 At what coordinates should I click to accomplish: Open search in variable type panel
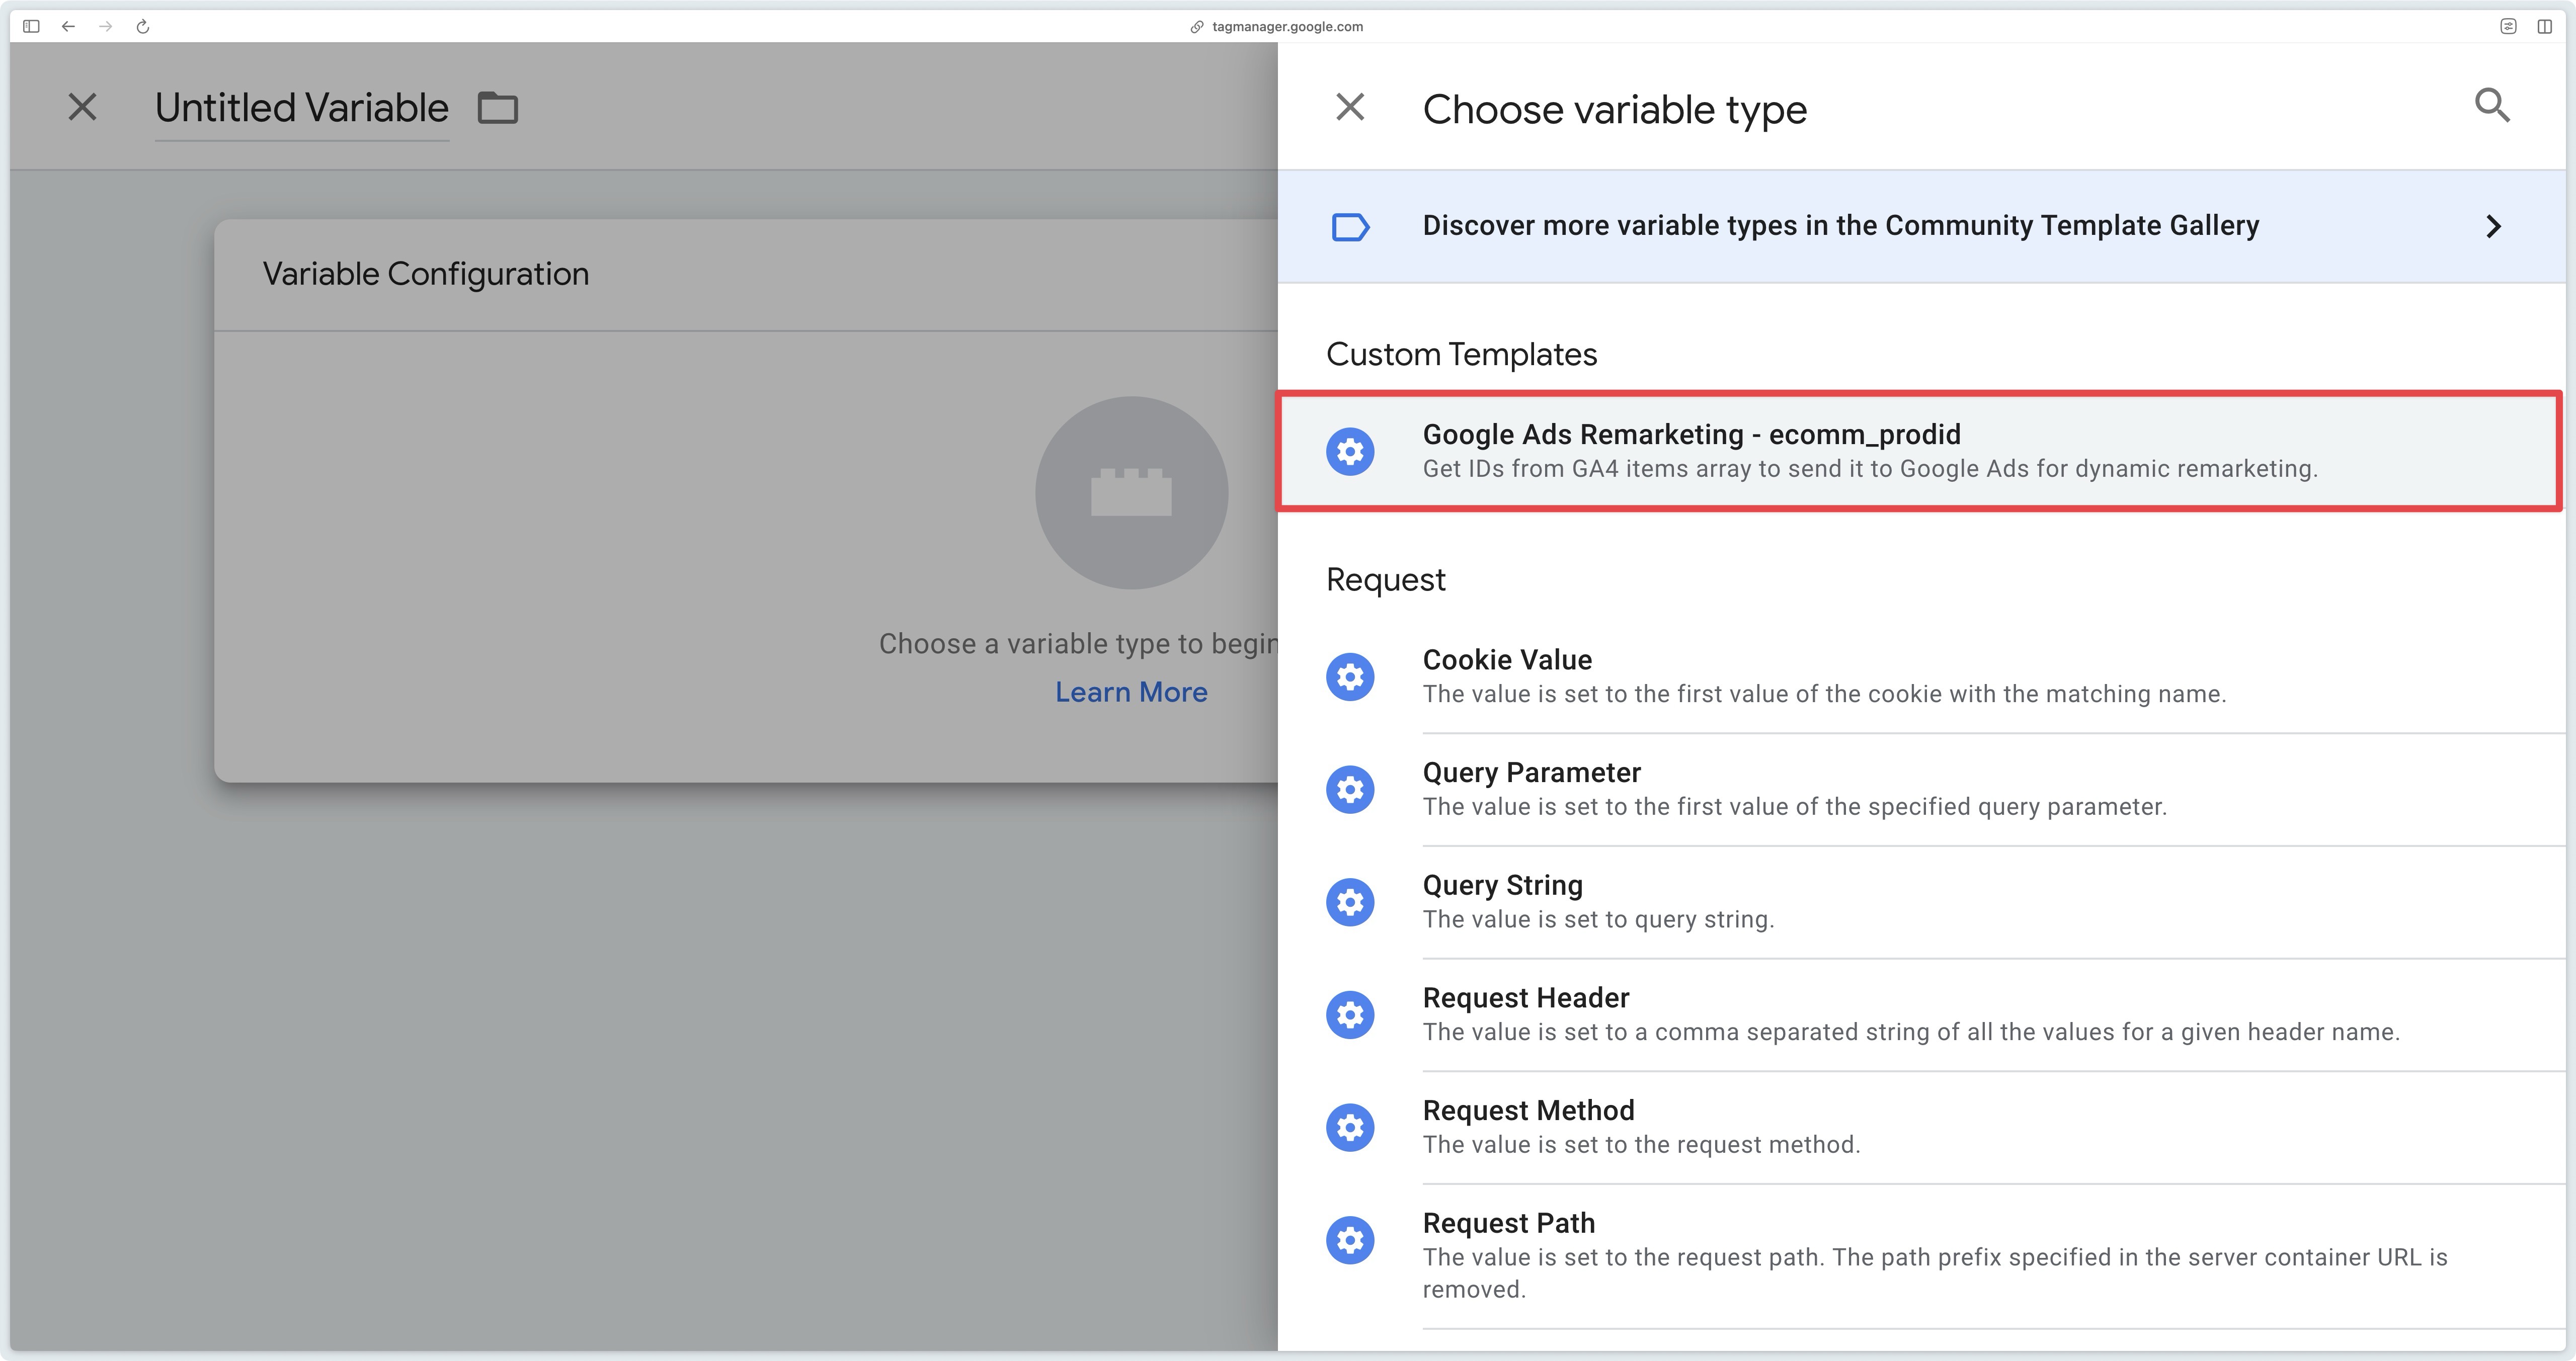[2492, 105]
